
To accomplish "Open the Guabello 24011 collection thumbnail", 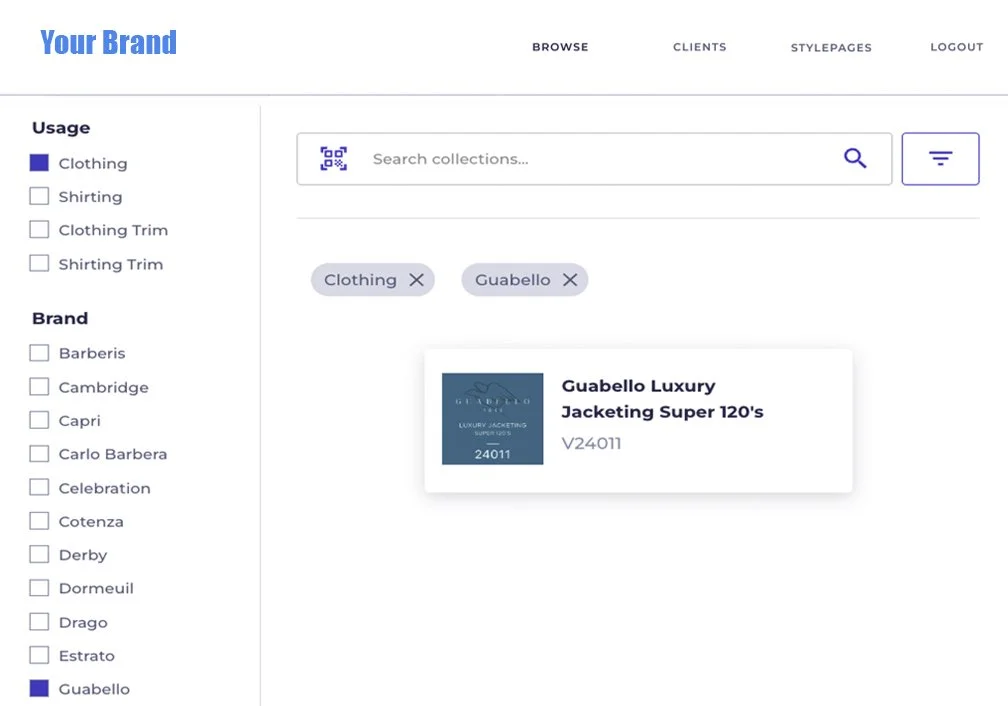I will pos(492,419).
